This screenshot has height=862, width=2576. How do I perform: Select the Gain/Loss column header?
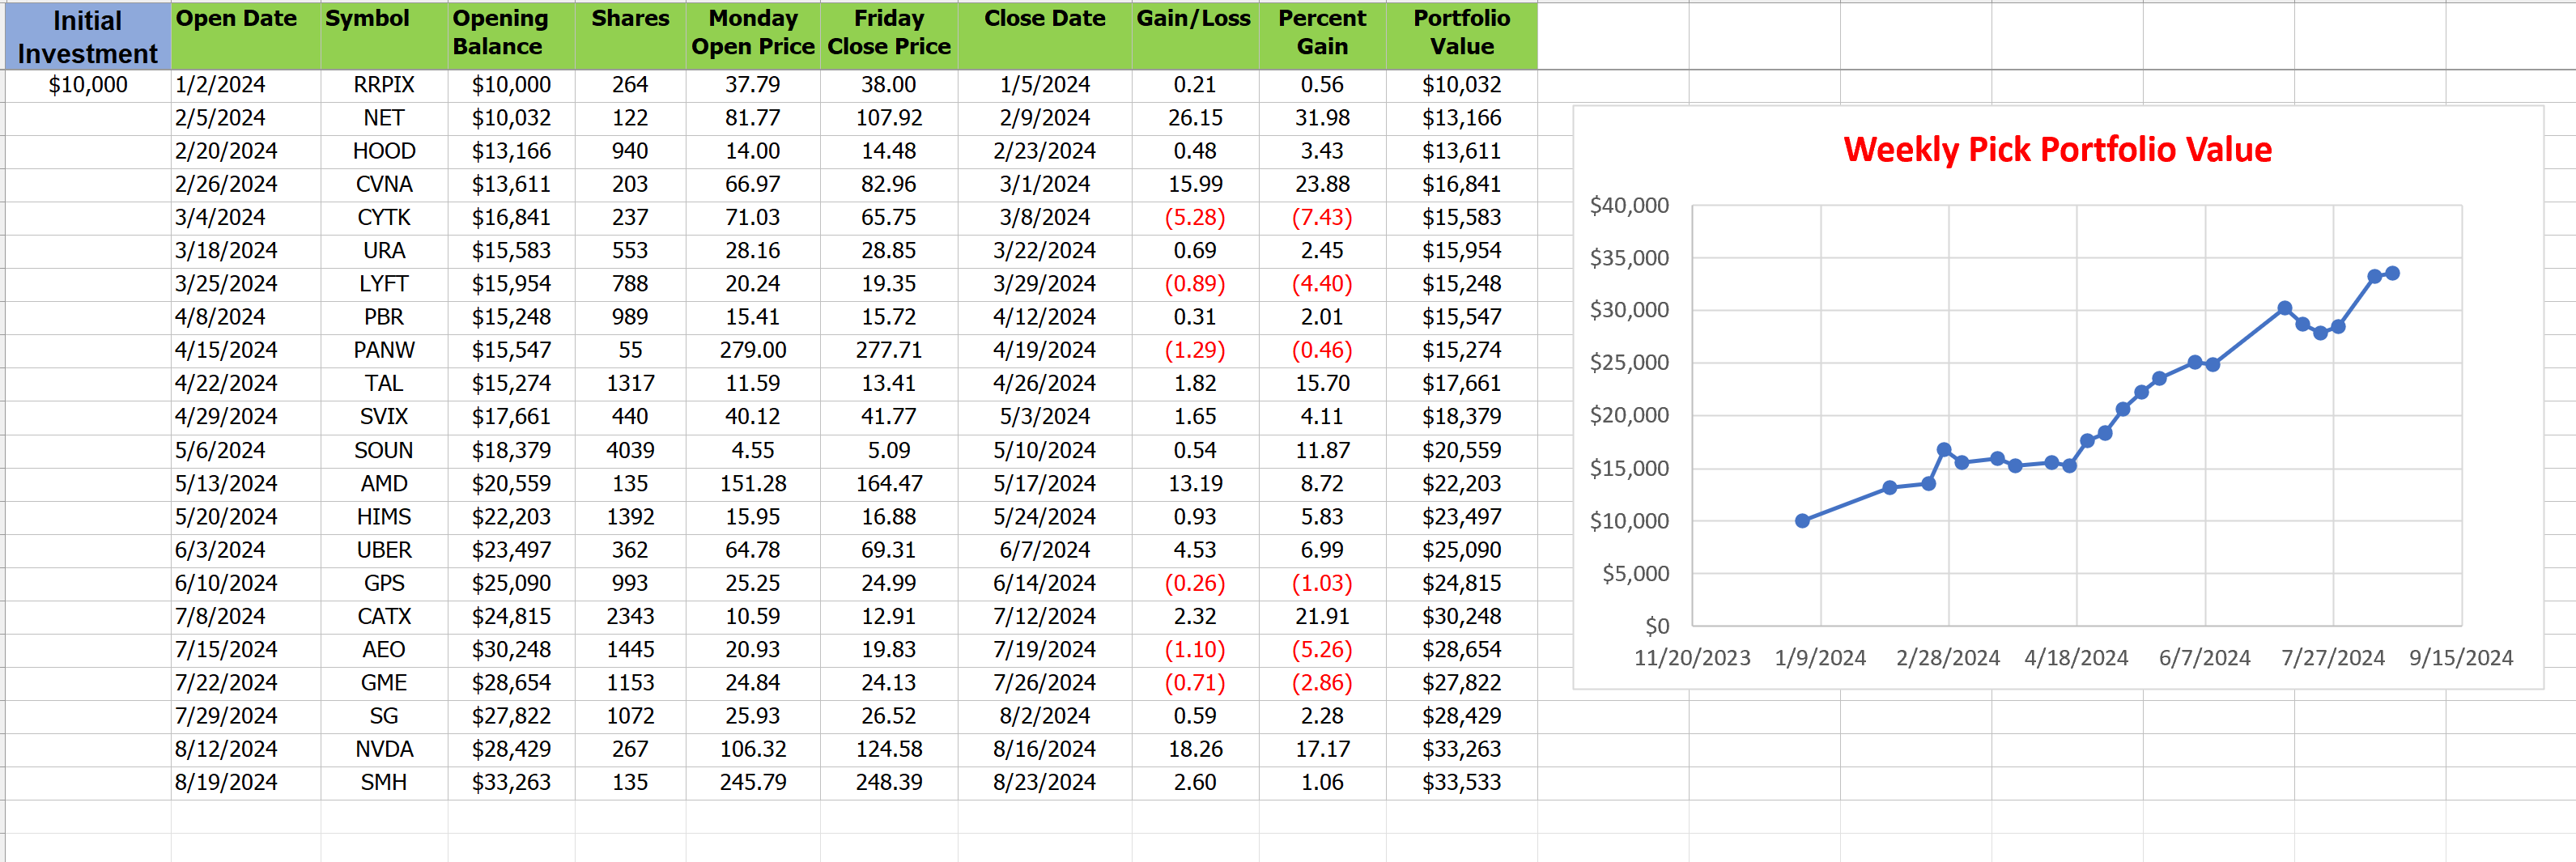1193,19
